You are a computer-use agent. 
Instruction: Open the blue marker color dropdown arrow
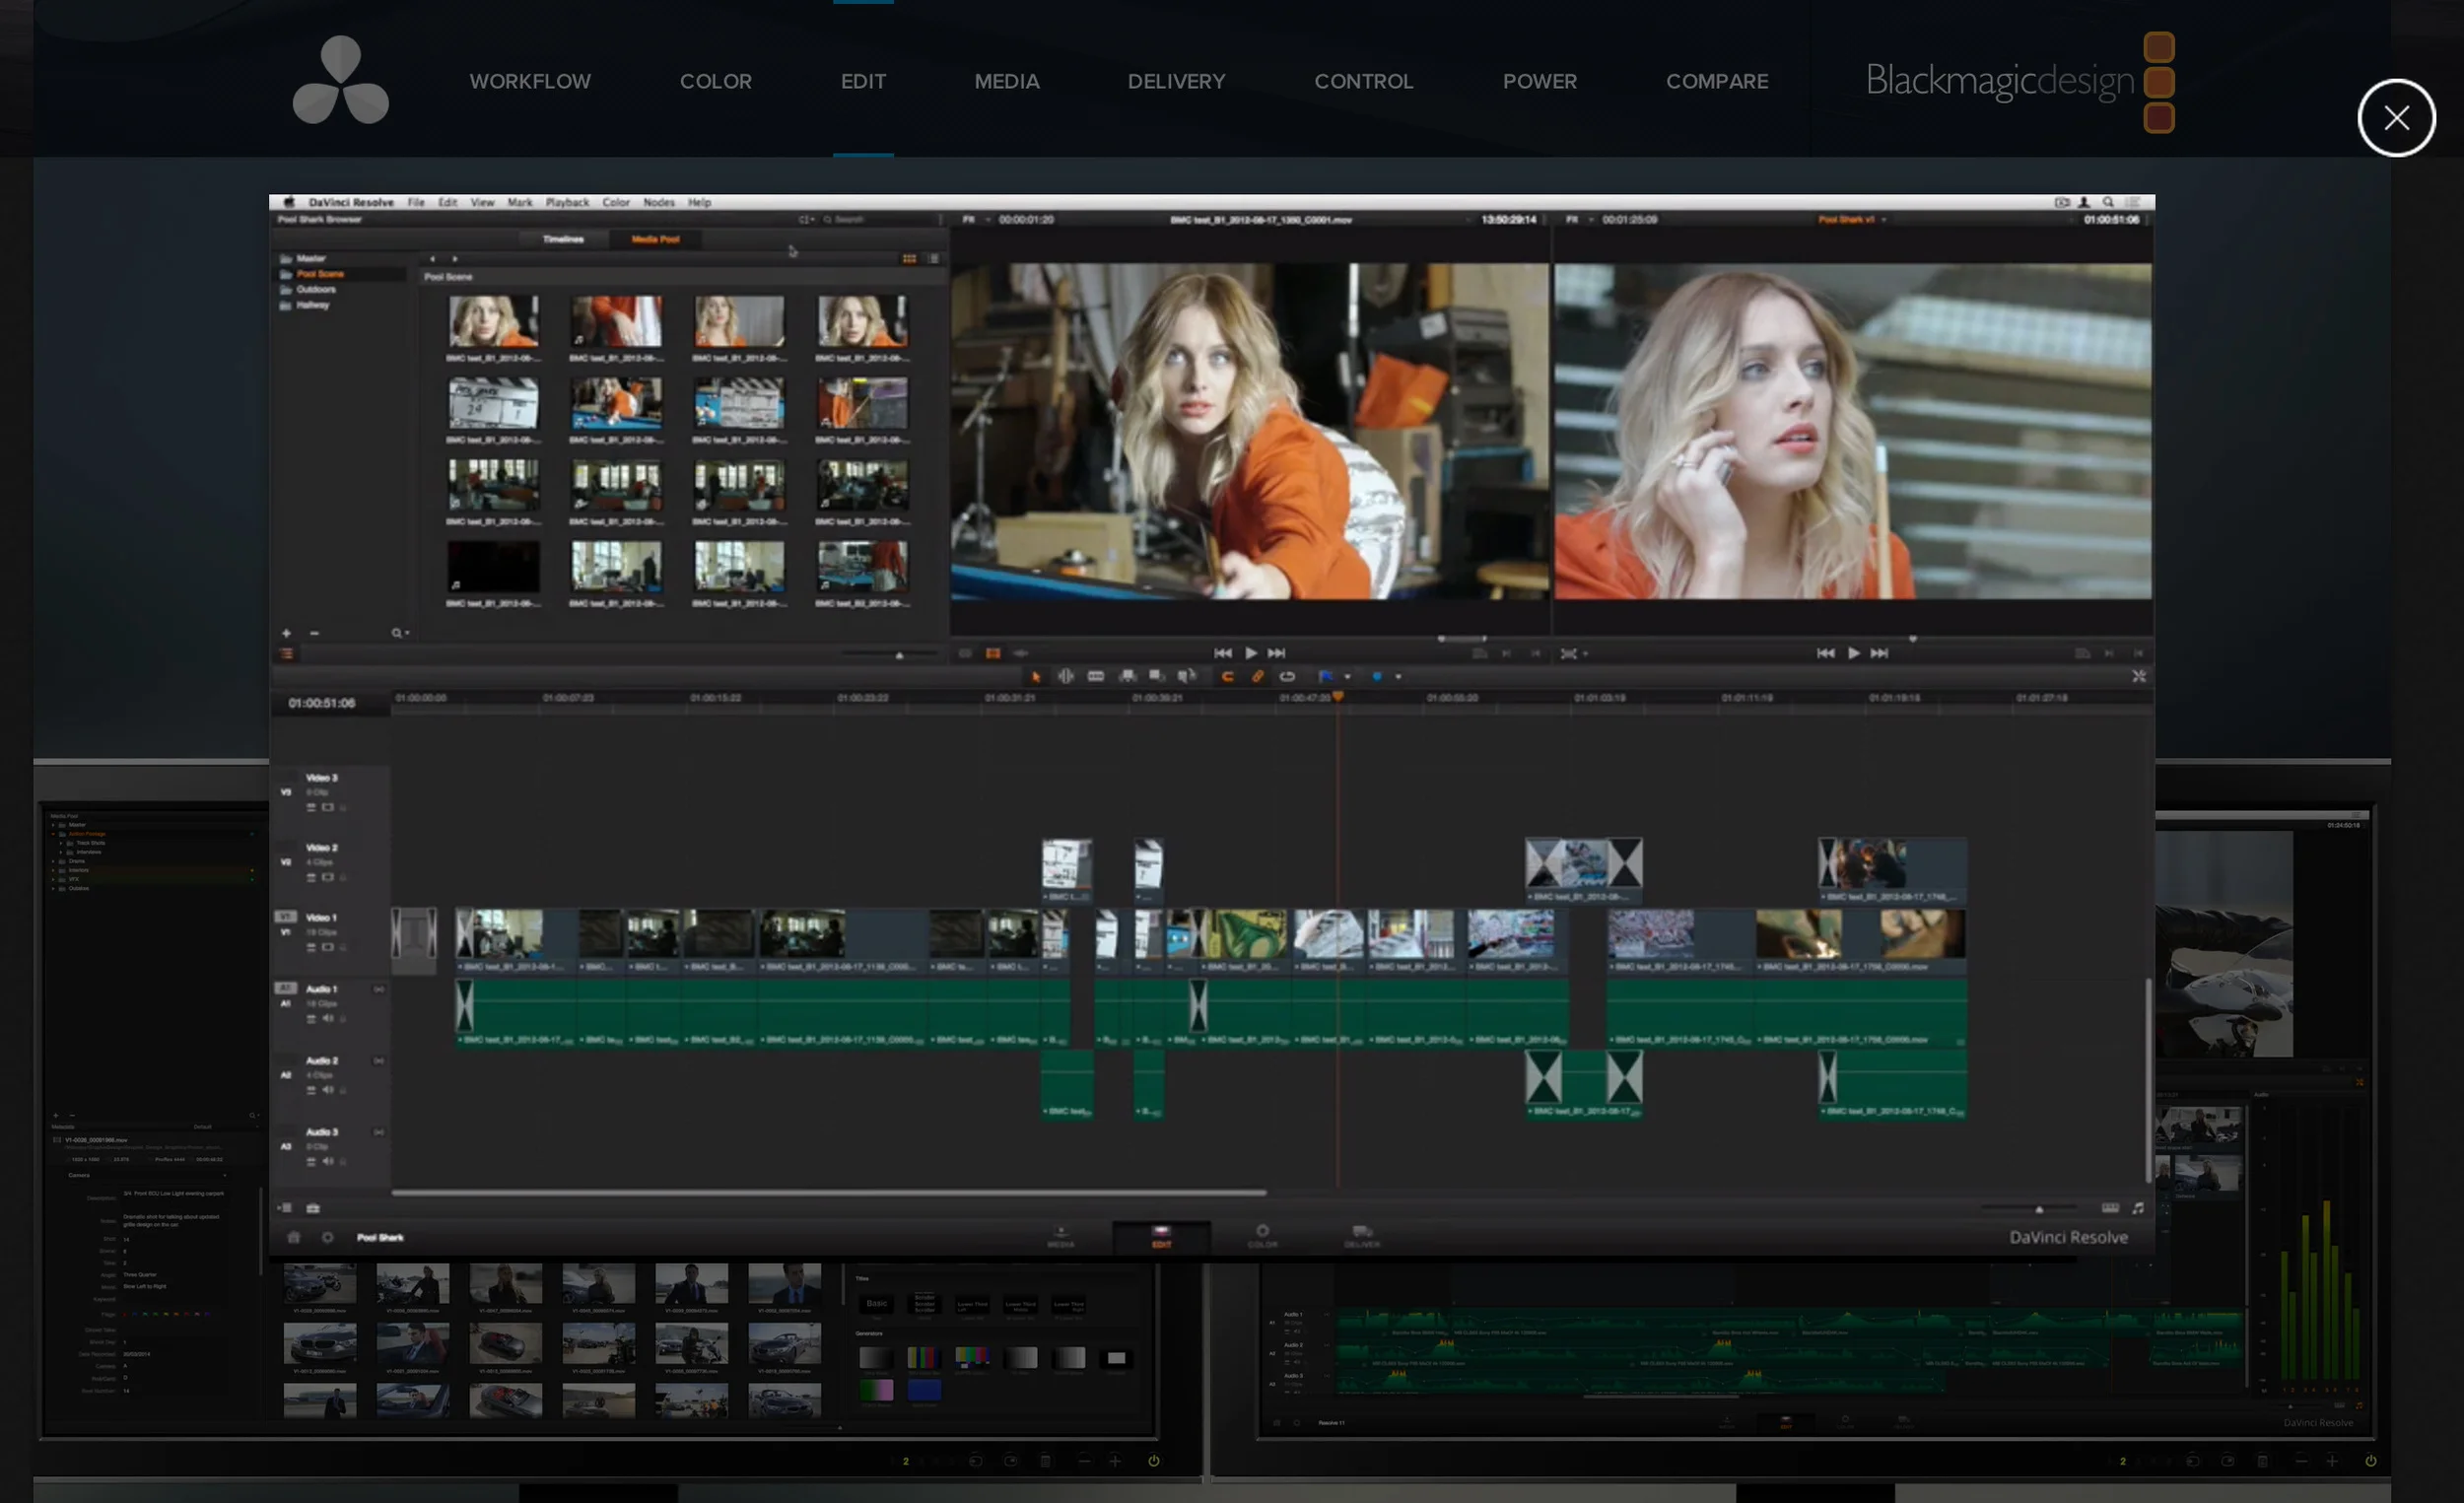pos(1398,677)
